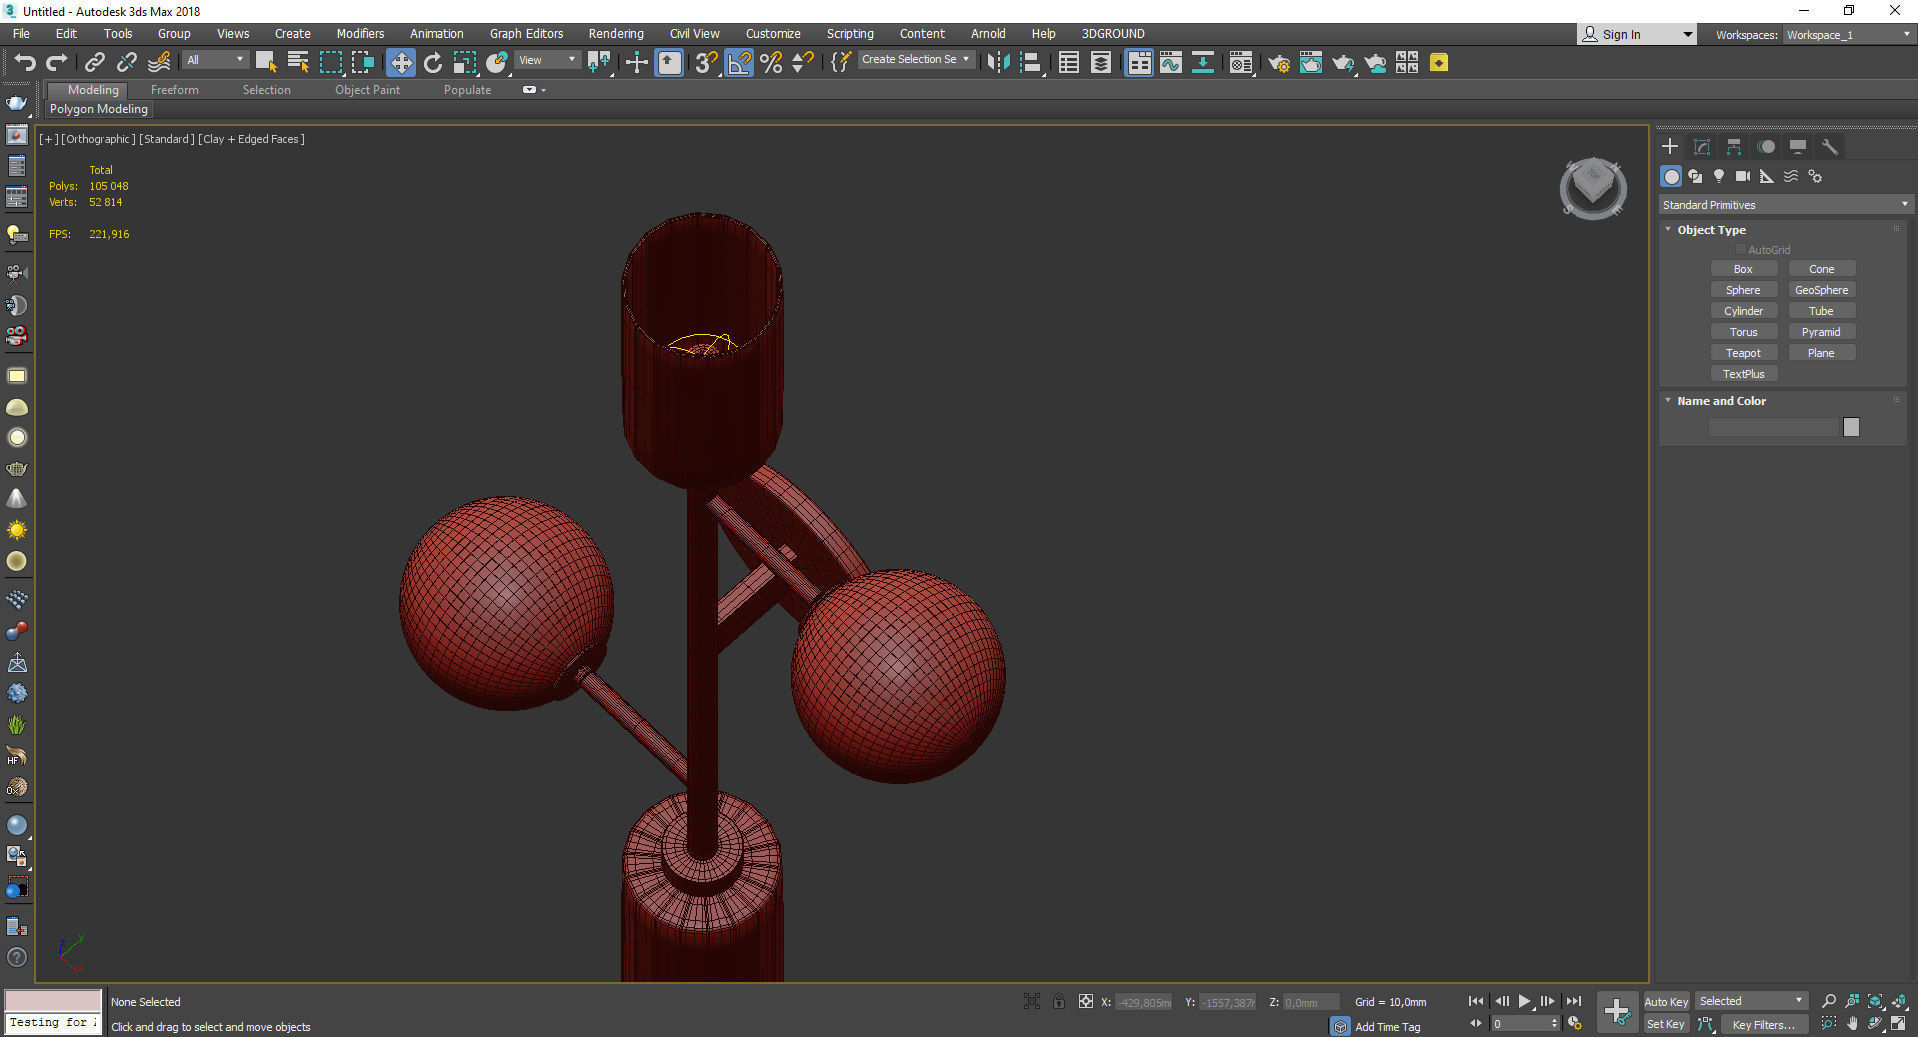Enable the AutoGrid checkbox

[1741, 250]
